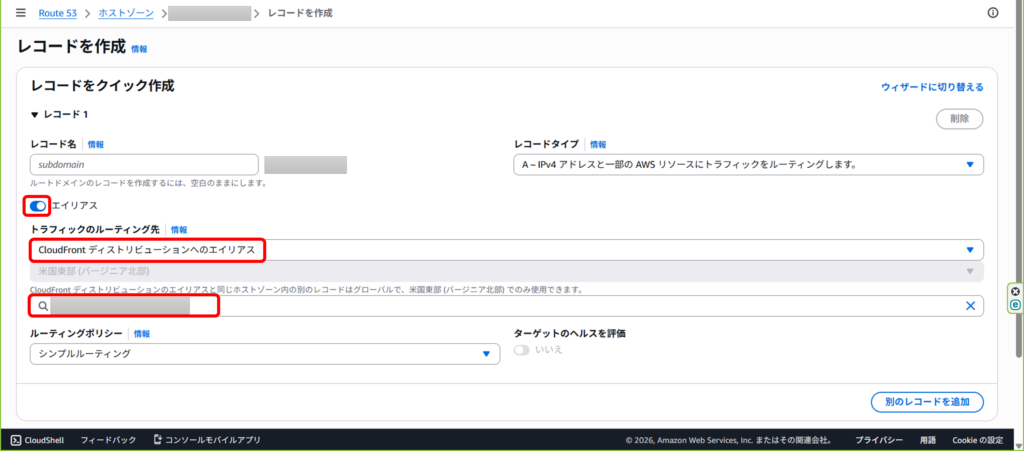Clear the distribution search field with X

(970, 306)
